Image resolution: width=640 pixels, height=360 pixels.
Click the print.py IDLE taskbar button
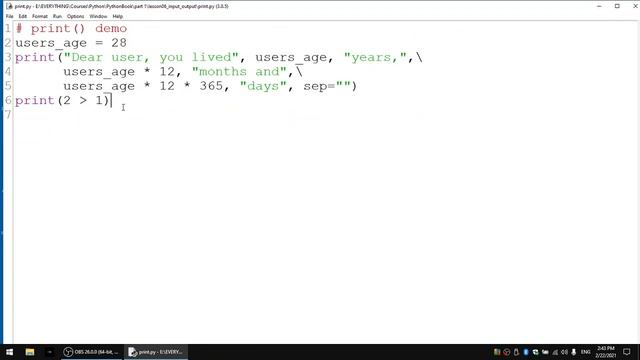click(156, 352)
